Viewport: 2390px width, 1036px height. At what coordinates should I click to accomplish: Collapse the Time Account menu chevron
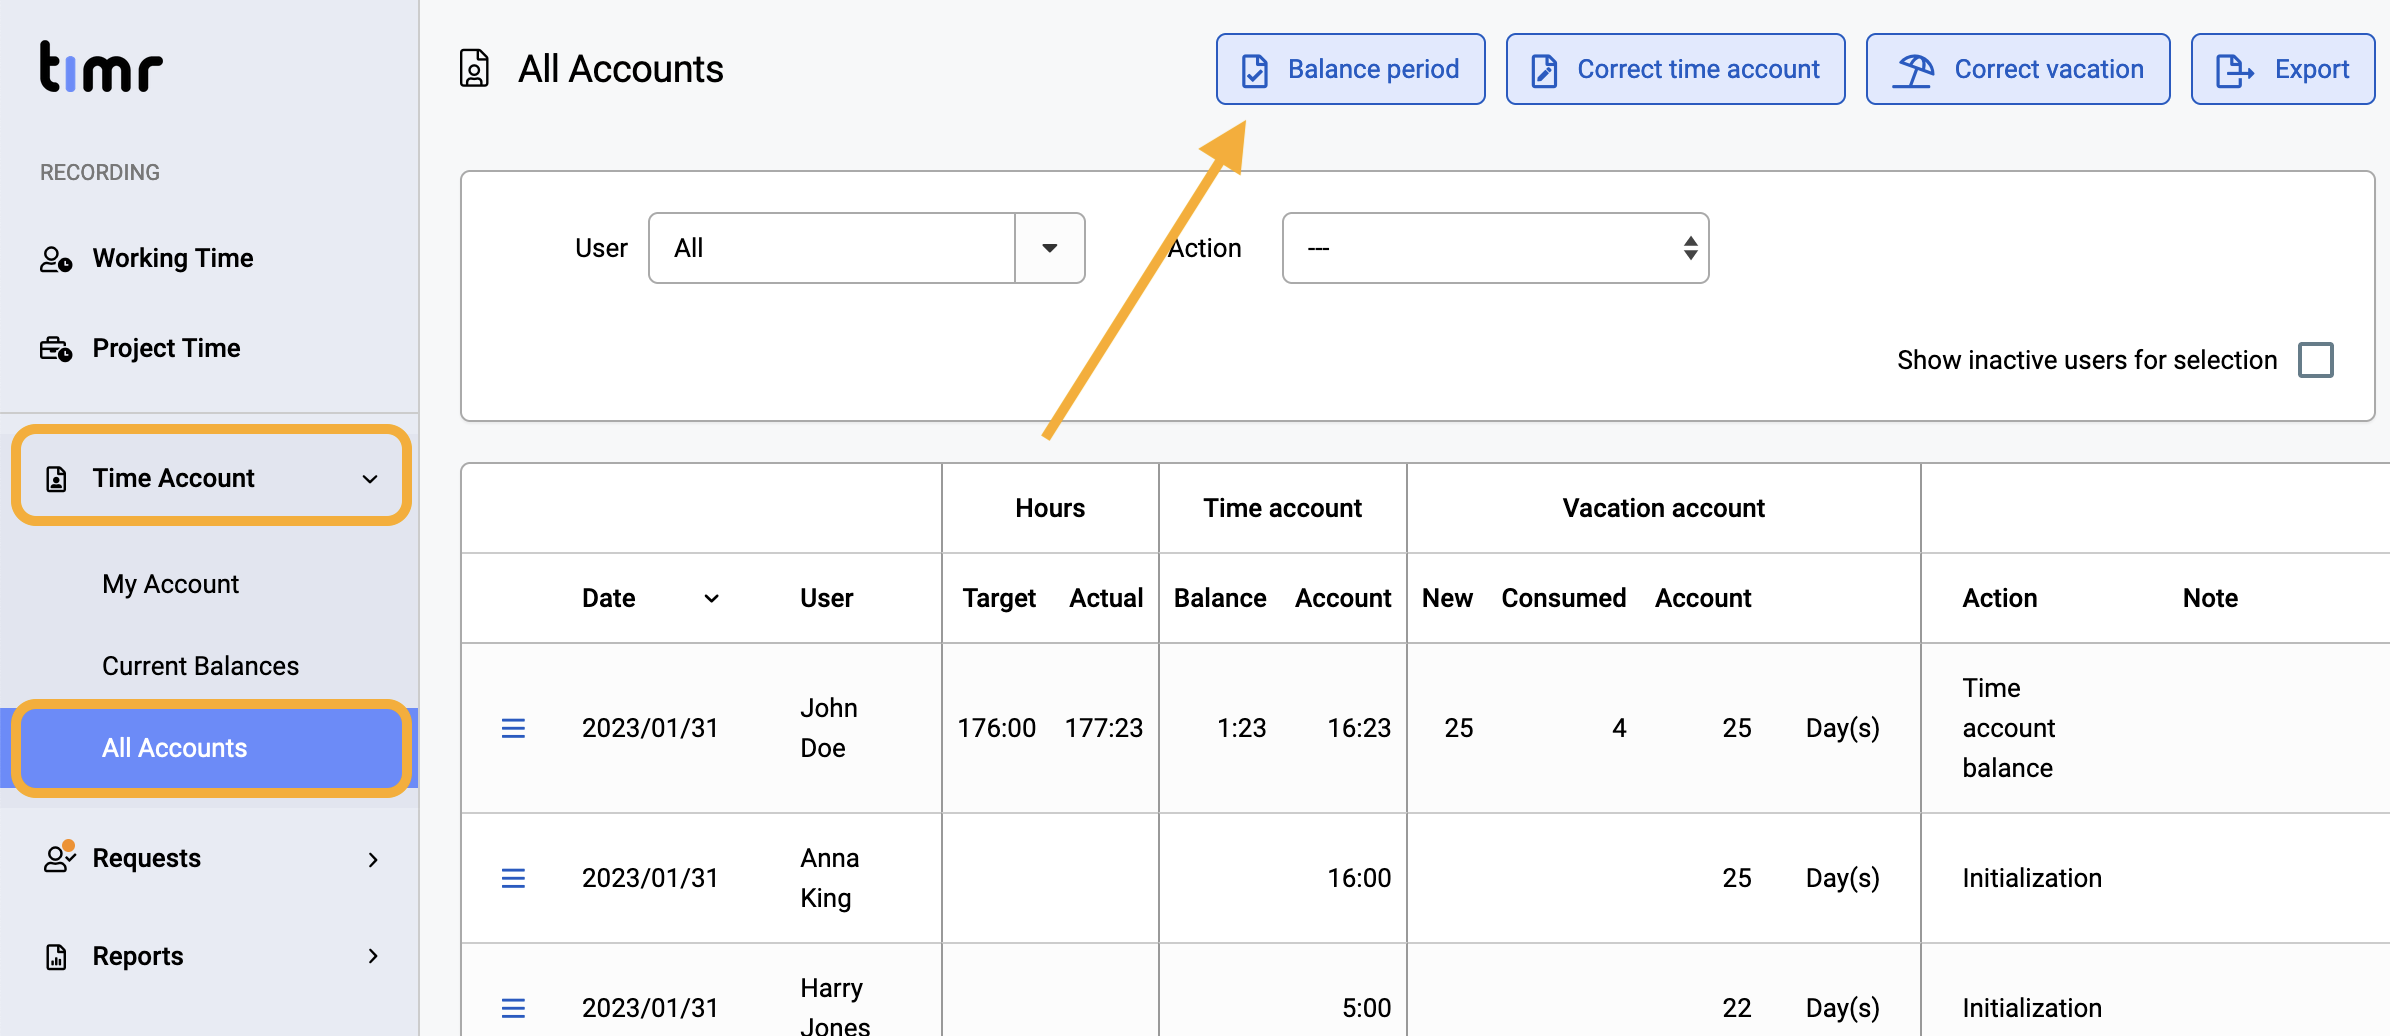[x=370, y=479]
